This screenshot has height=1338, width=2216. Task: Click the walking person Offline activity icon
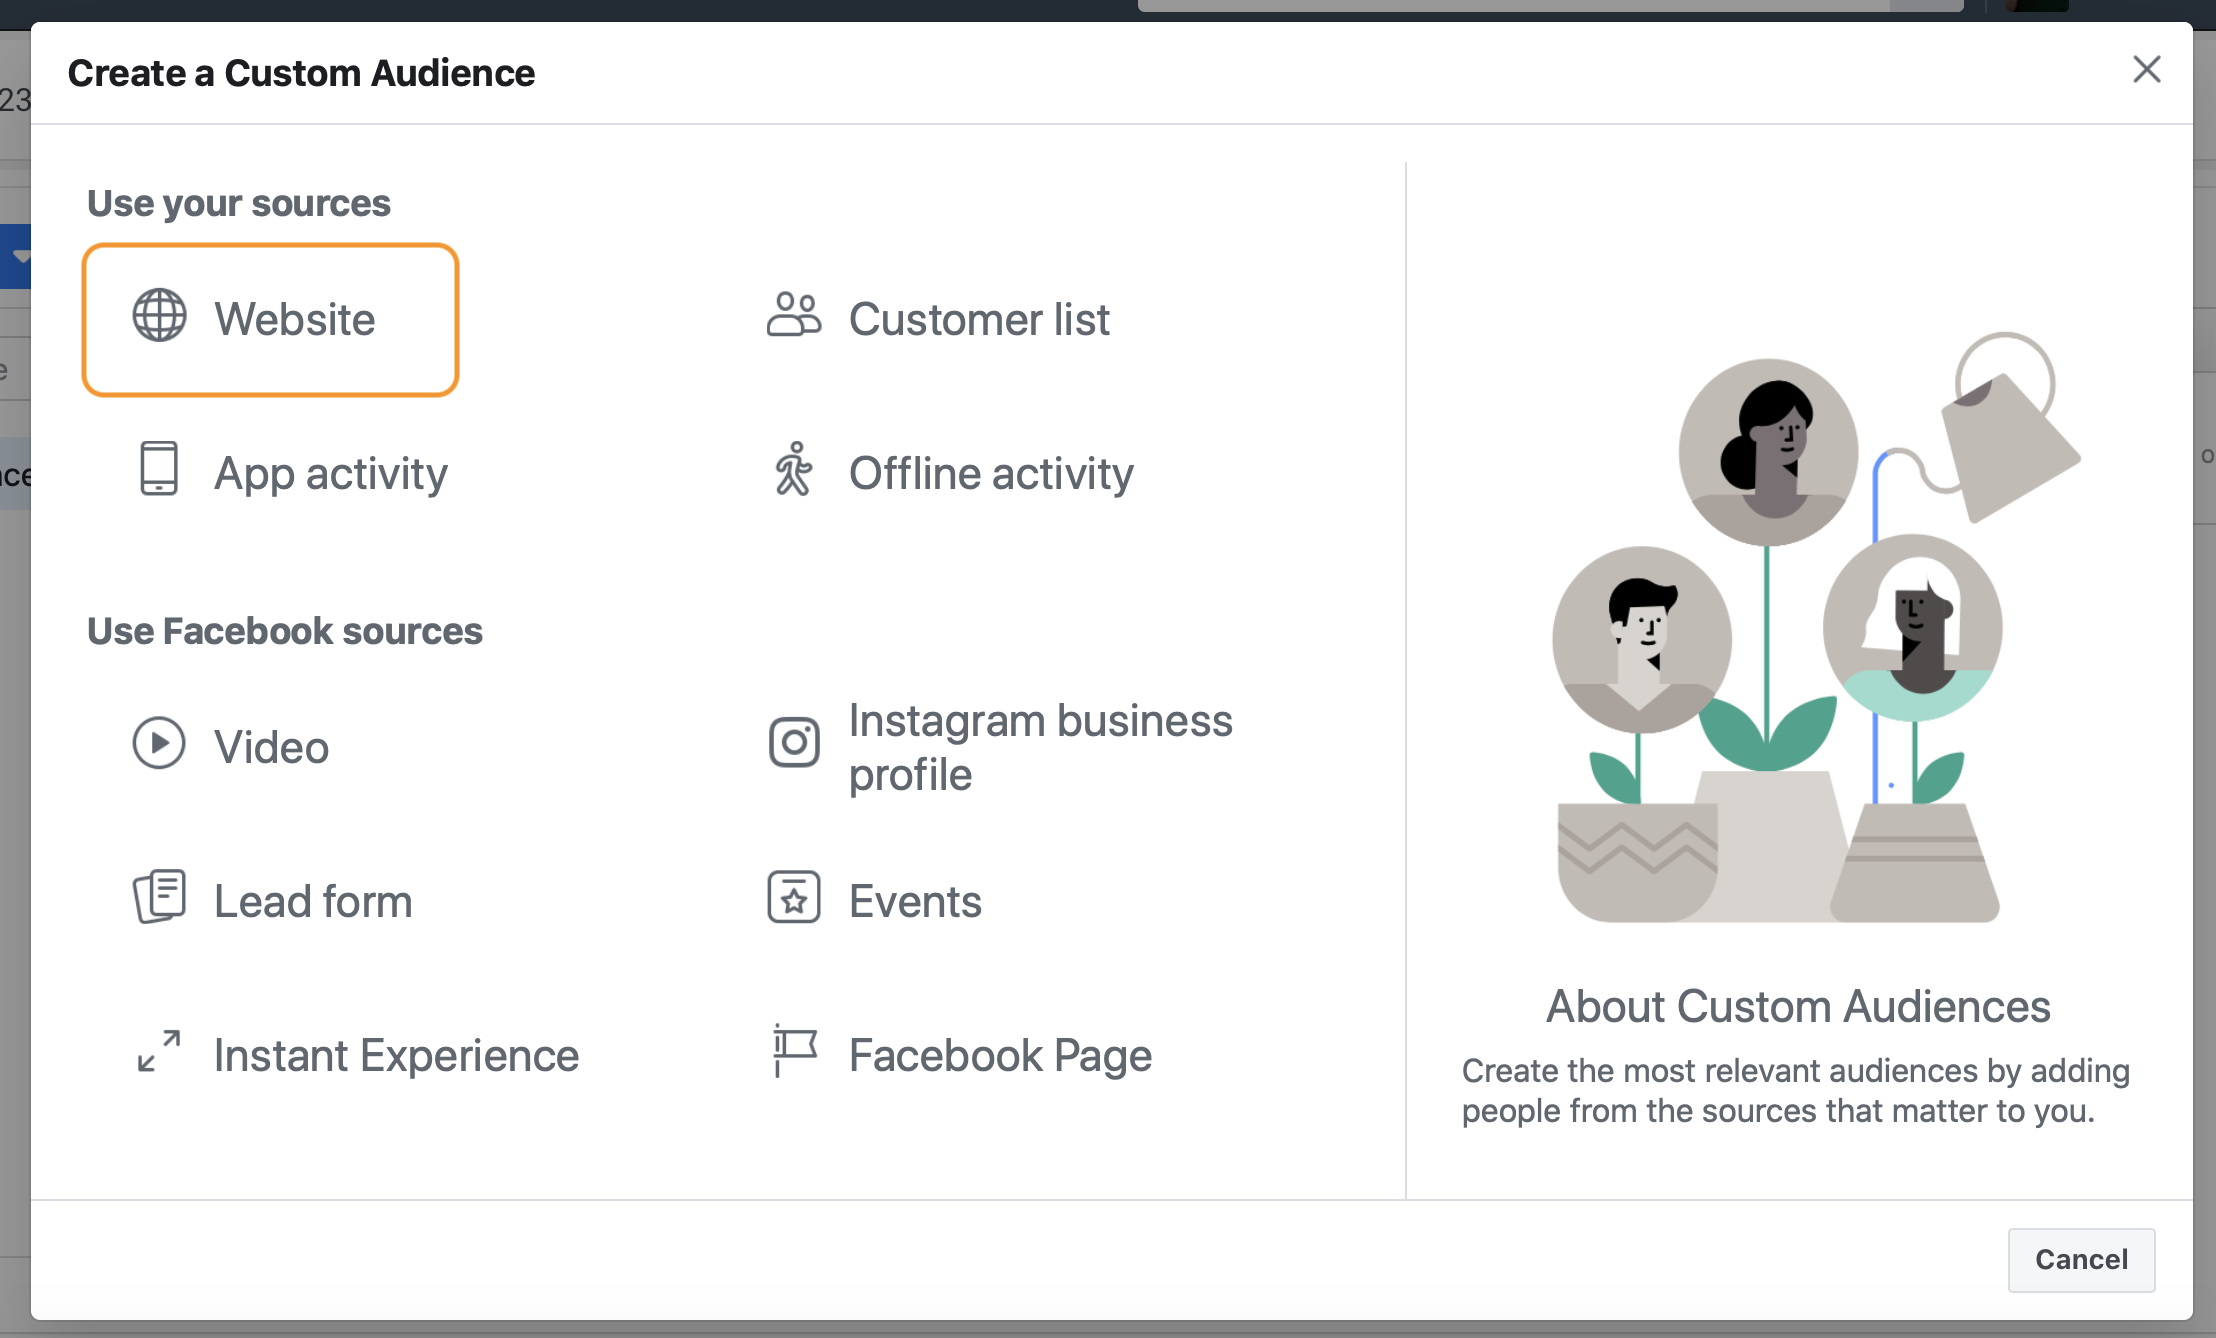pos(794,469)
